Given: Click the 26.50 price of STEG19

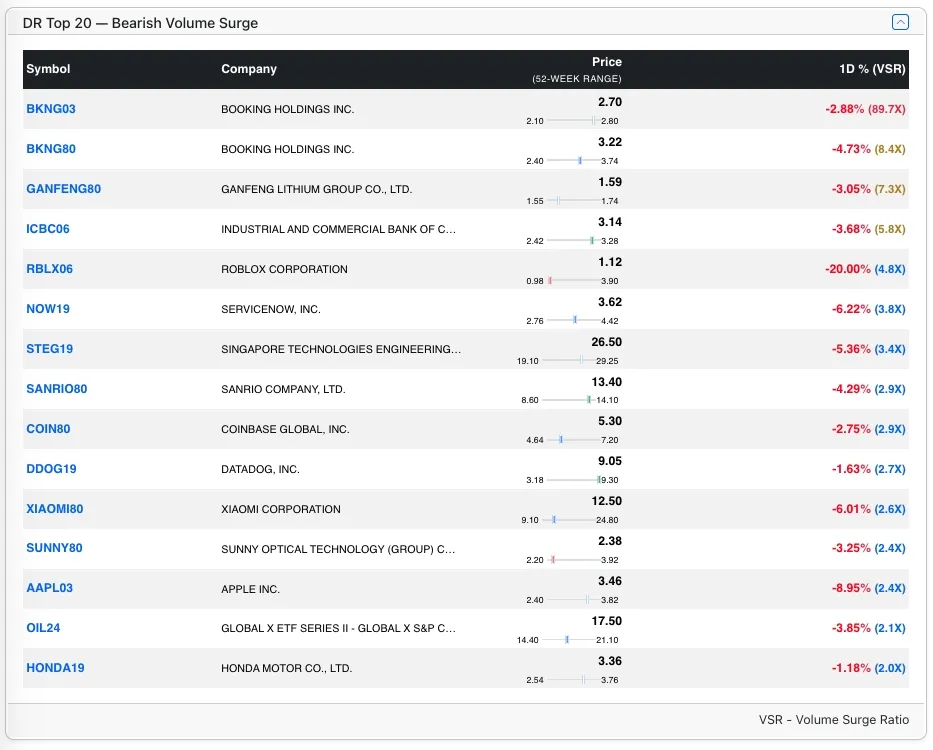Looking at the screenshot, I should [x=606, y=342].
